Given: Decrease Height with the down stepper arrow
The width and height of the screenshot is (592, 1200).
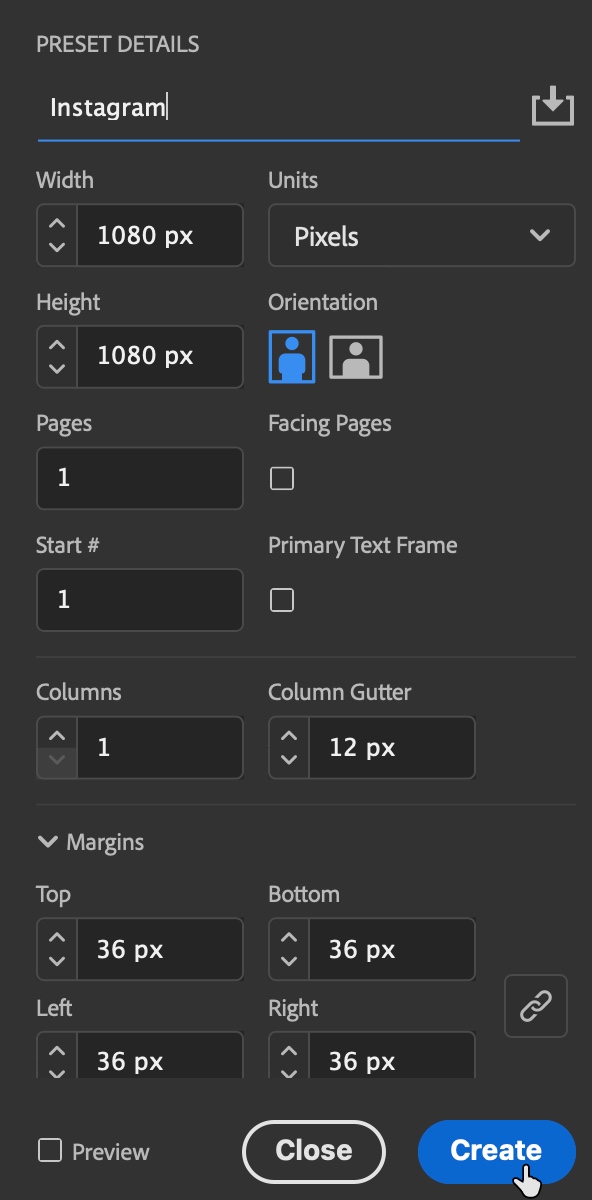Looking at the screenshot, I should tap(57, 367).
